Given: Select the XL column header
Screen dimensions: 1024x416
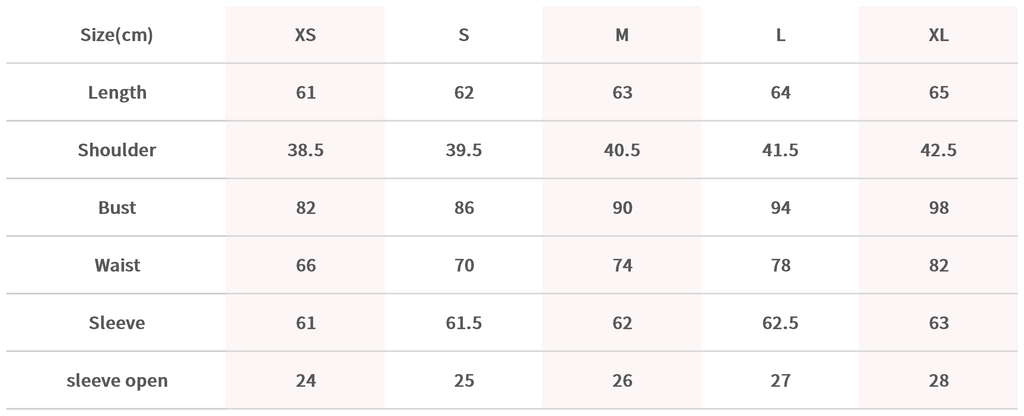Looking at the screenshot, I should click(938, 35).
